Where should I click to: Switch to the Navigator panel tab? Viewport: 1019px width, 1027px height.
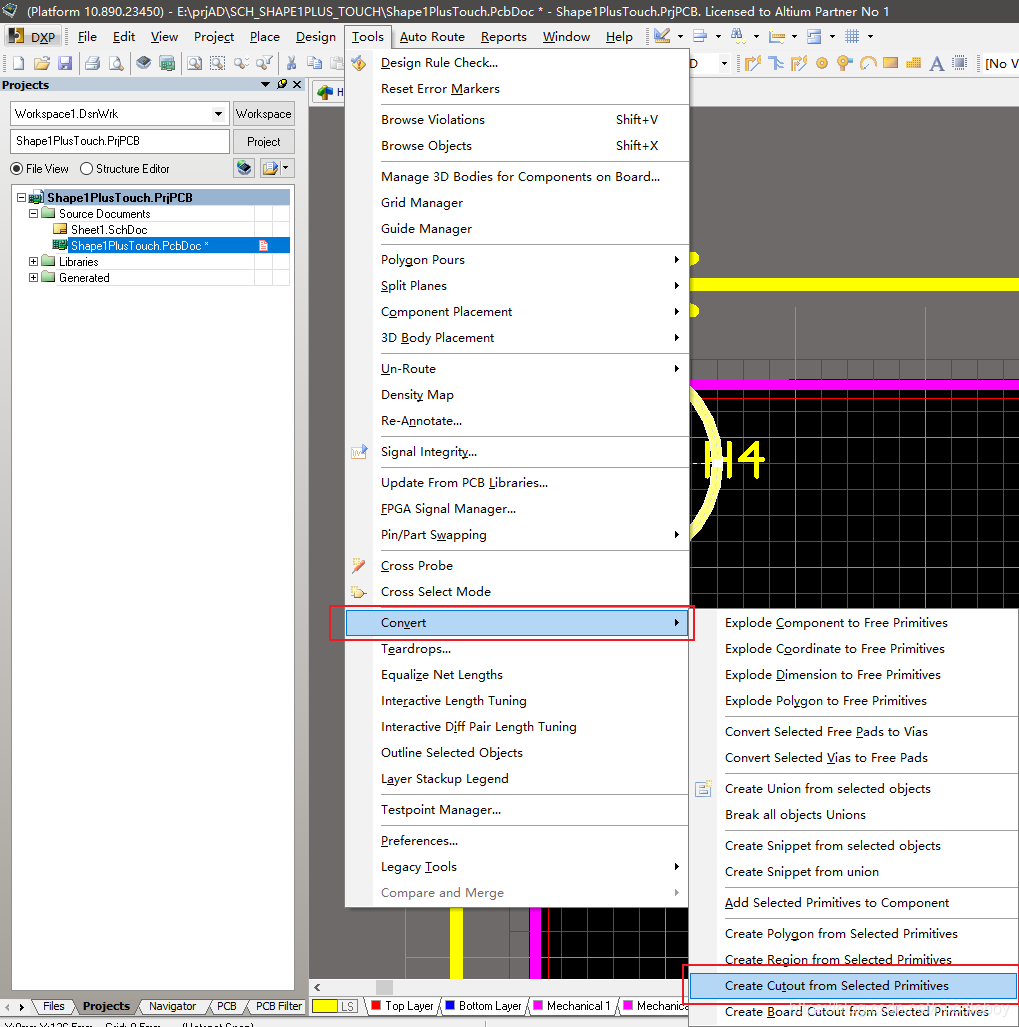click(172, 1006)
